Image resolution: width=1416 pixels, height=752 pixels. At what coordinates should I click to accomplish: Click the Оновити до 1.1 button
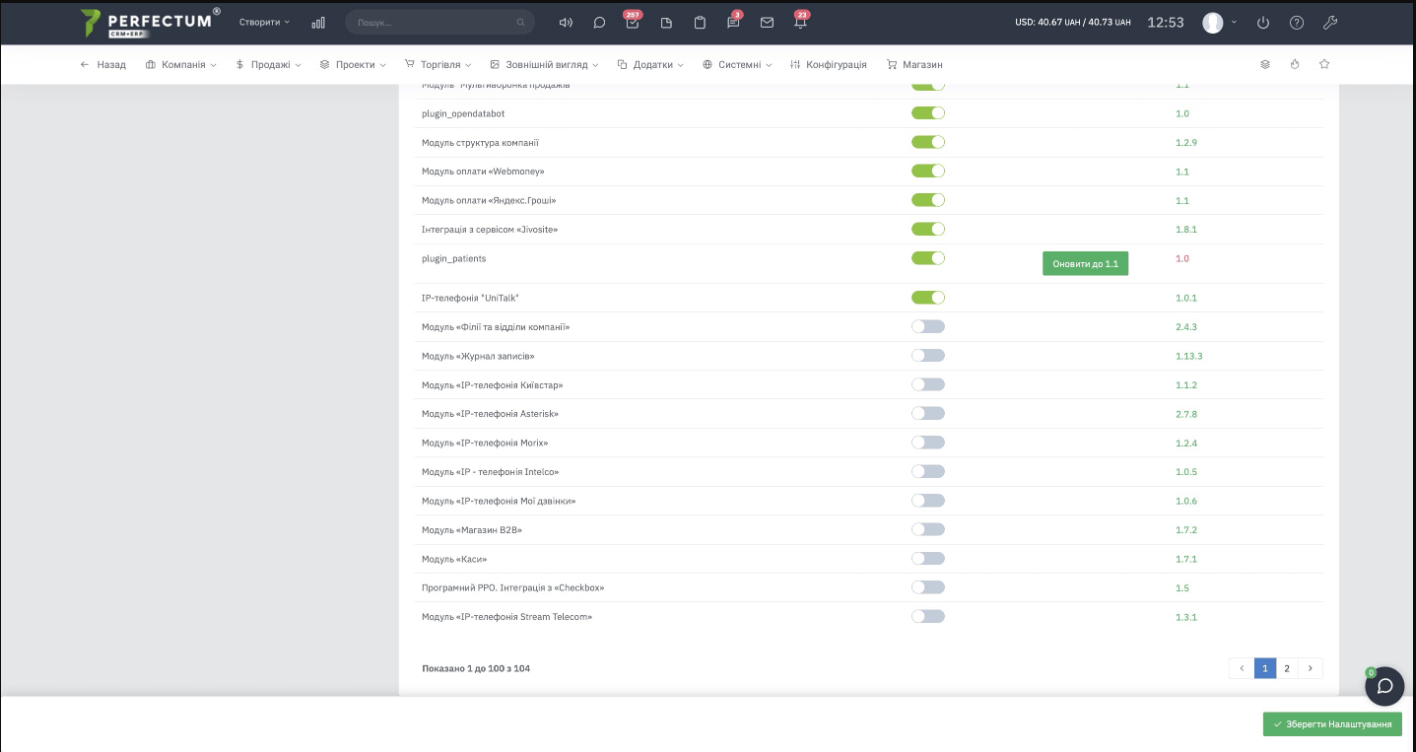coord(1085,264)
